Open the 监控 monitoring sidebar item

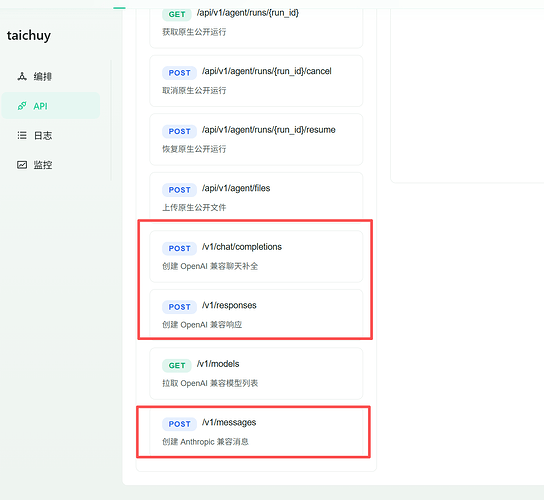(51, 165)
